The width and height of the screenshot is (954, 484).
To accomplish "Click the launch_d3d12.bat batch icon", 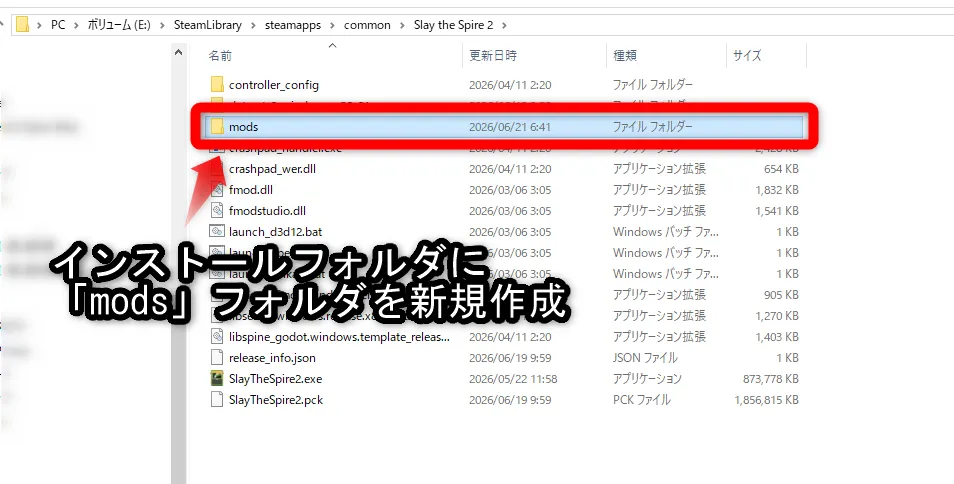I will pyautogui.click(x=217, y=232).
